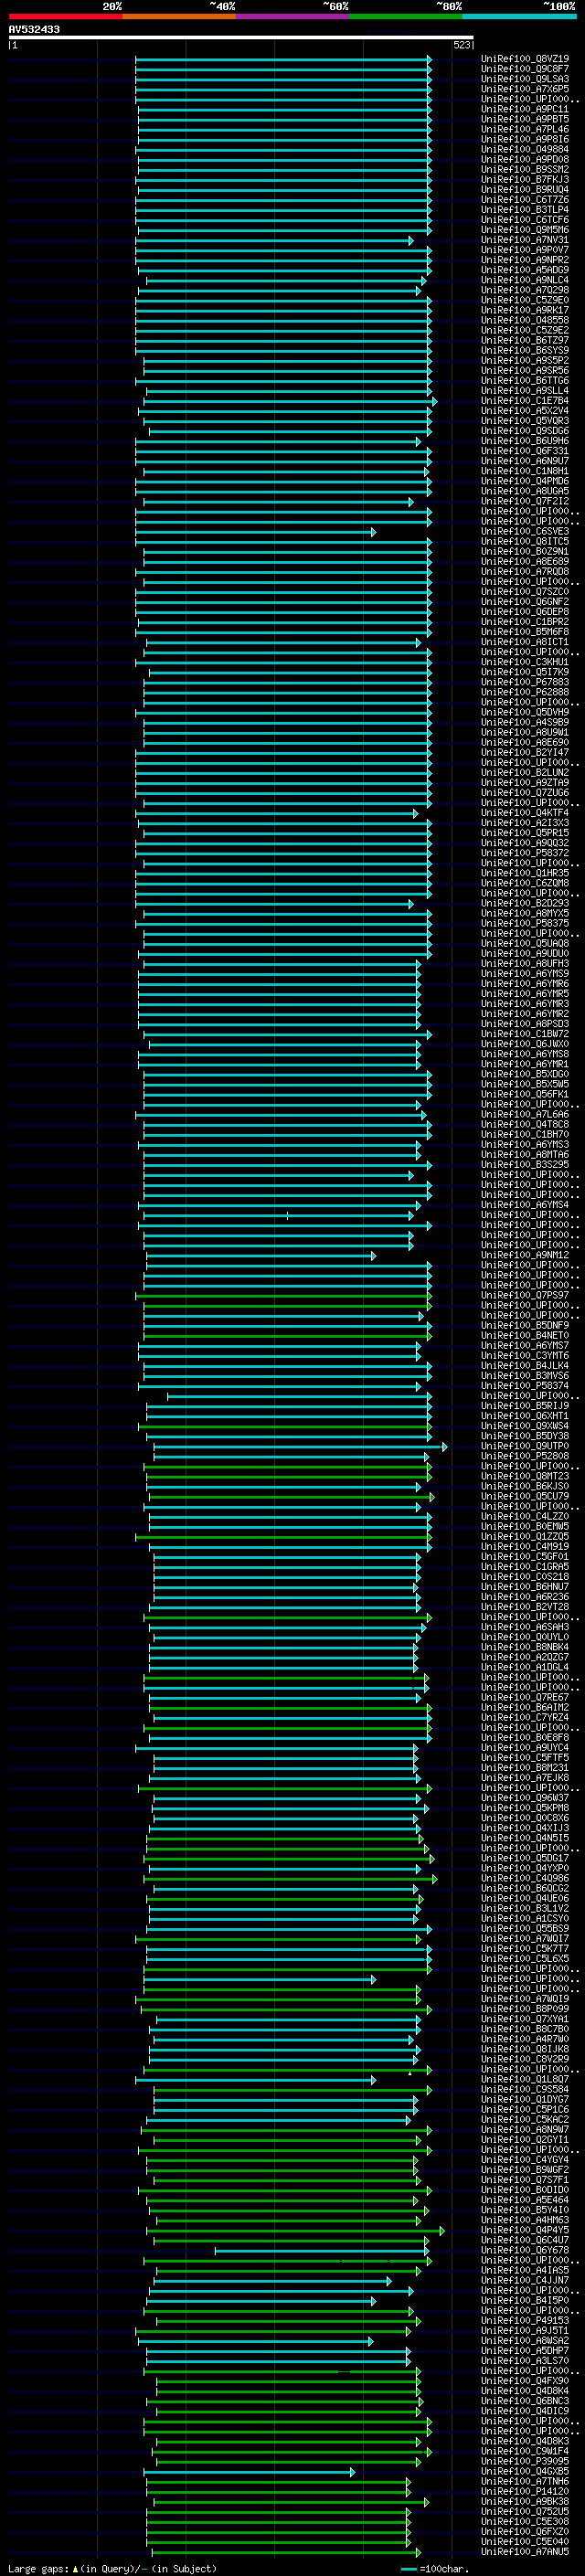Click the UniRef100_C4M919 label
The width and height of the screenshot is (585, 2576).
525,1547
